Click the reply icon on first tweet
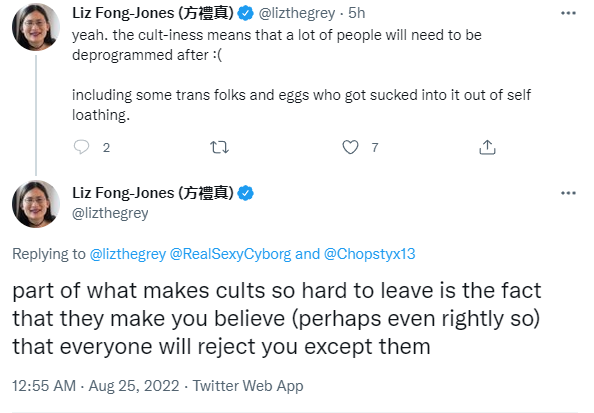The image size is (594, 413). (81, 147)
